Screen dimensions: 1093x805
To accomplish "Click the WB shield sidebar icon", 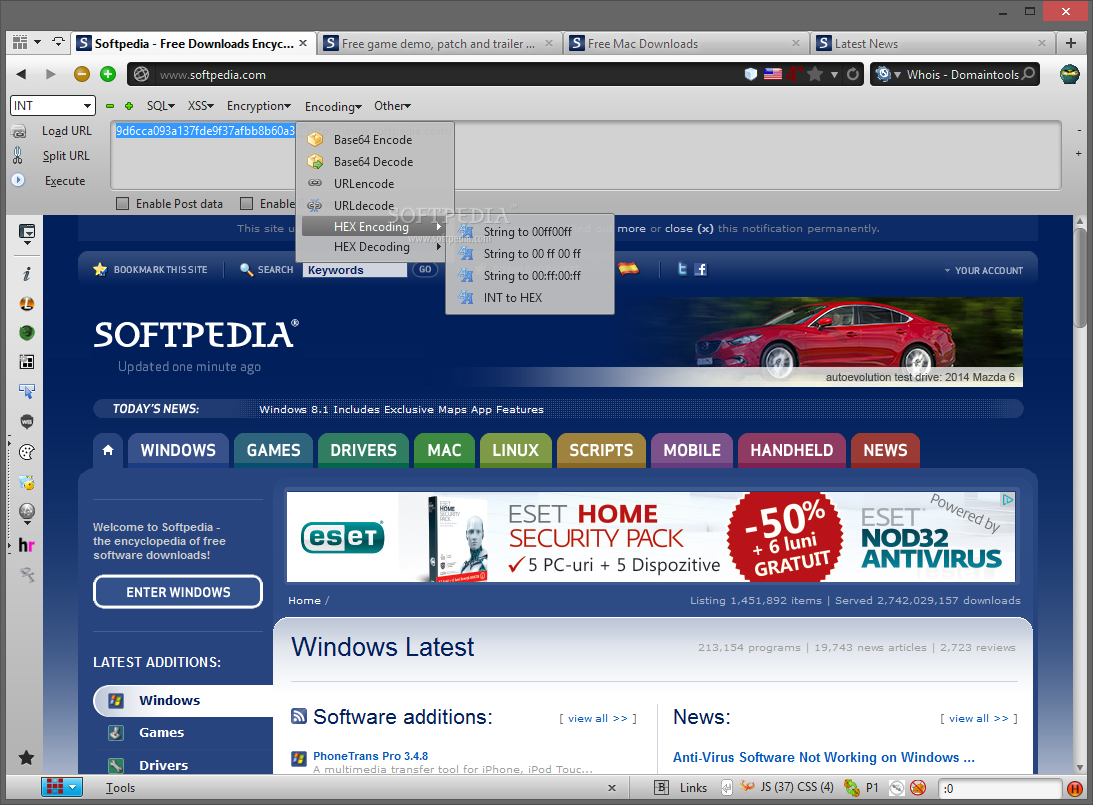I will pyautogui.click(x=26, y=422).
